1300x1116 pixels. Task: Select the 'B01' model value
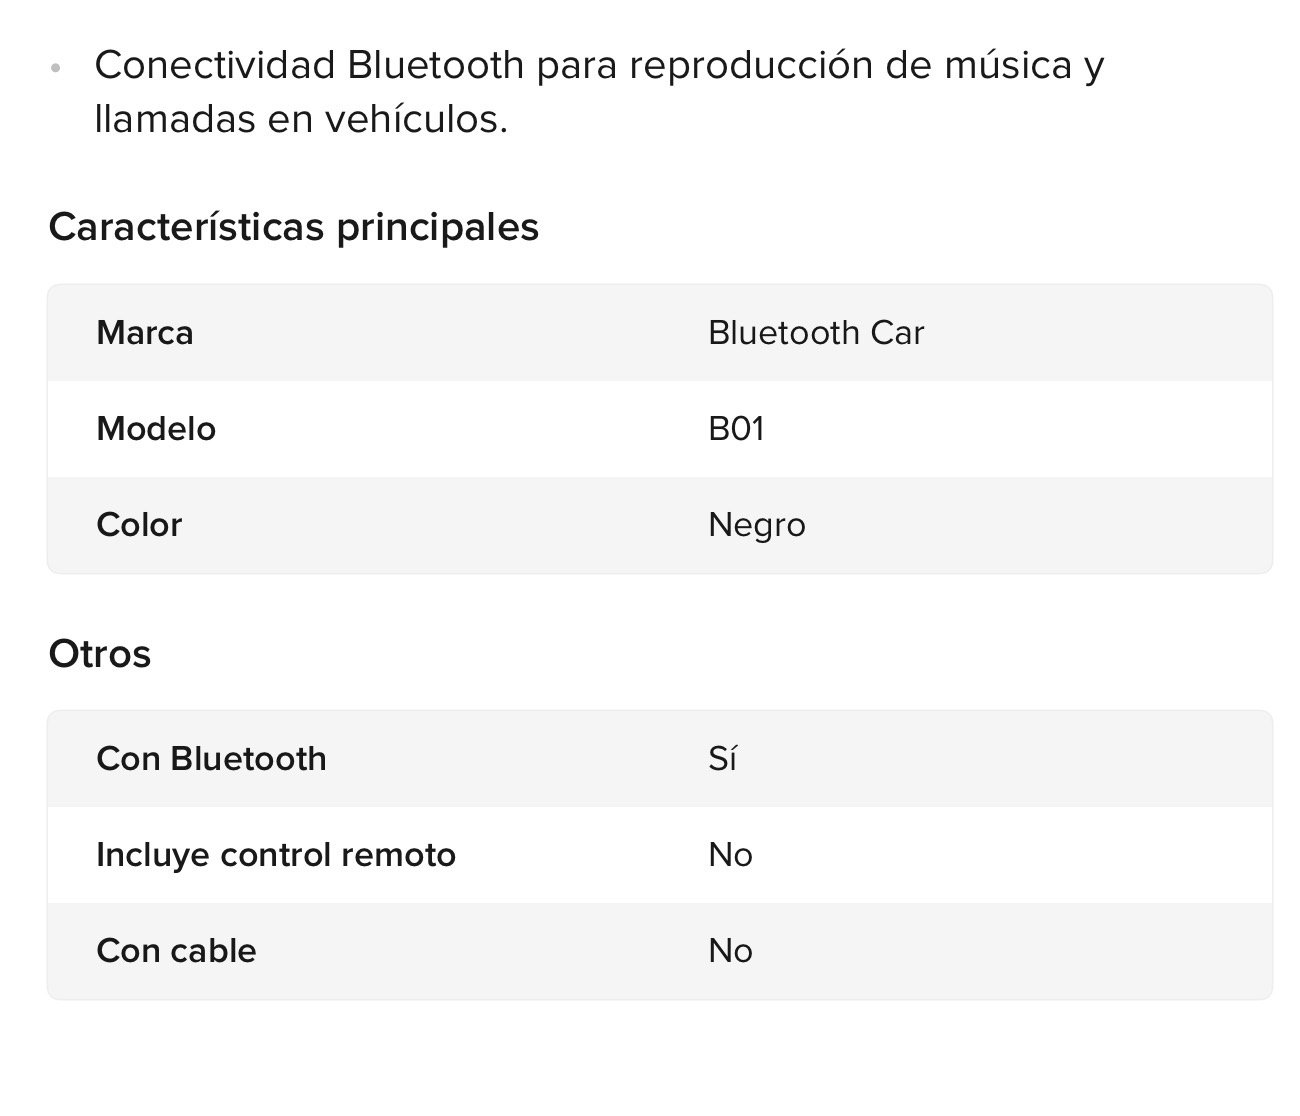point(736,429)
